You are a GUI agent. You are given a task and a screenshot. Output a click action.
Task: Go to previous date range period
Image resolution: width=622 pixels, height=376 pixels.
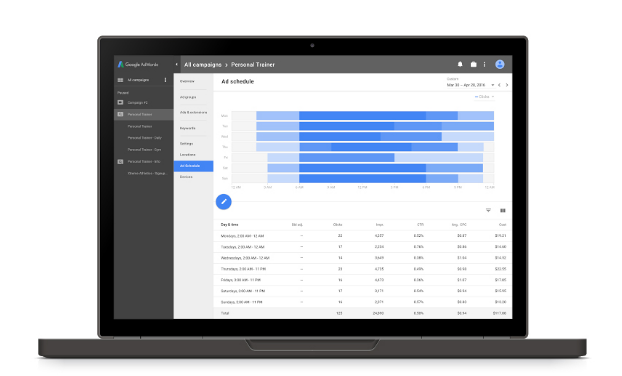click(499, 85)
